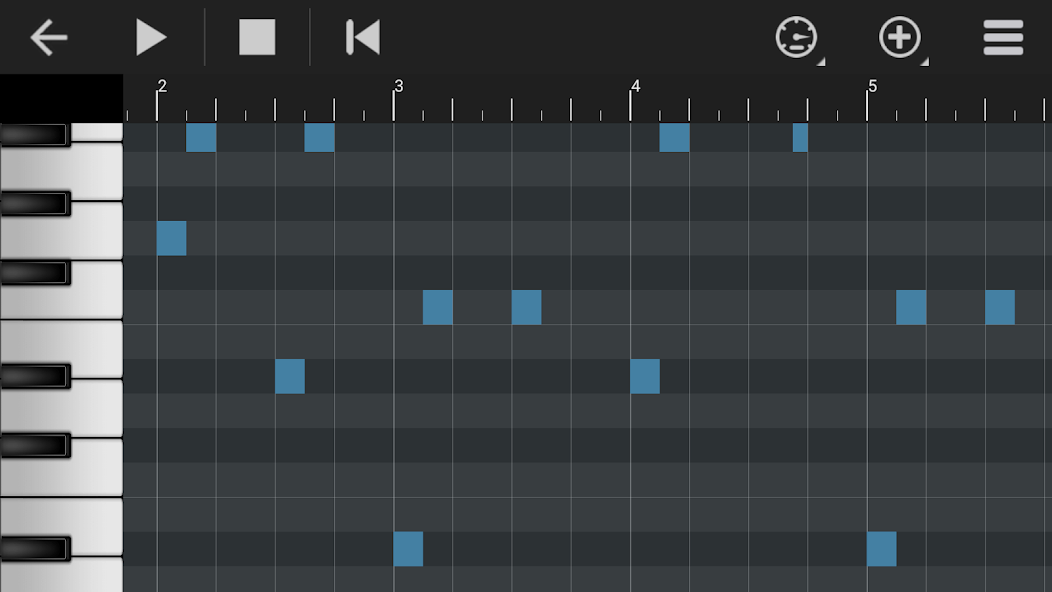1052x592 pixels.
Task: Tap the back arrow to exit editor
Action: point(49,37)
